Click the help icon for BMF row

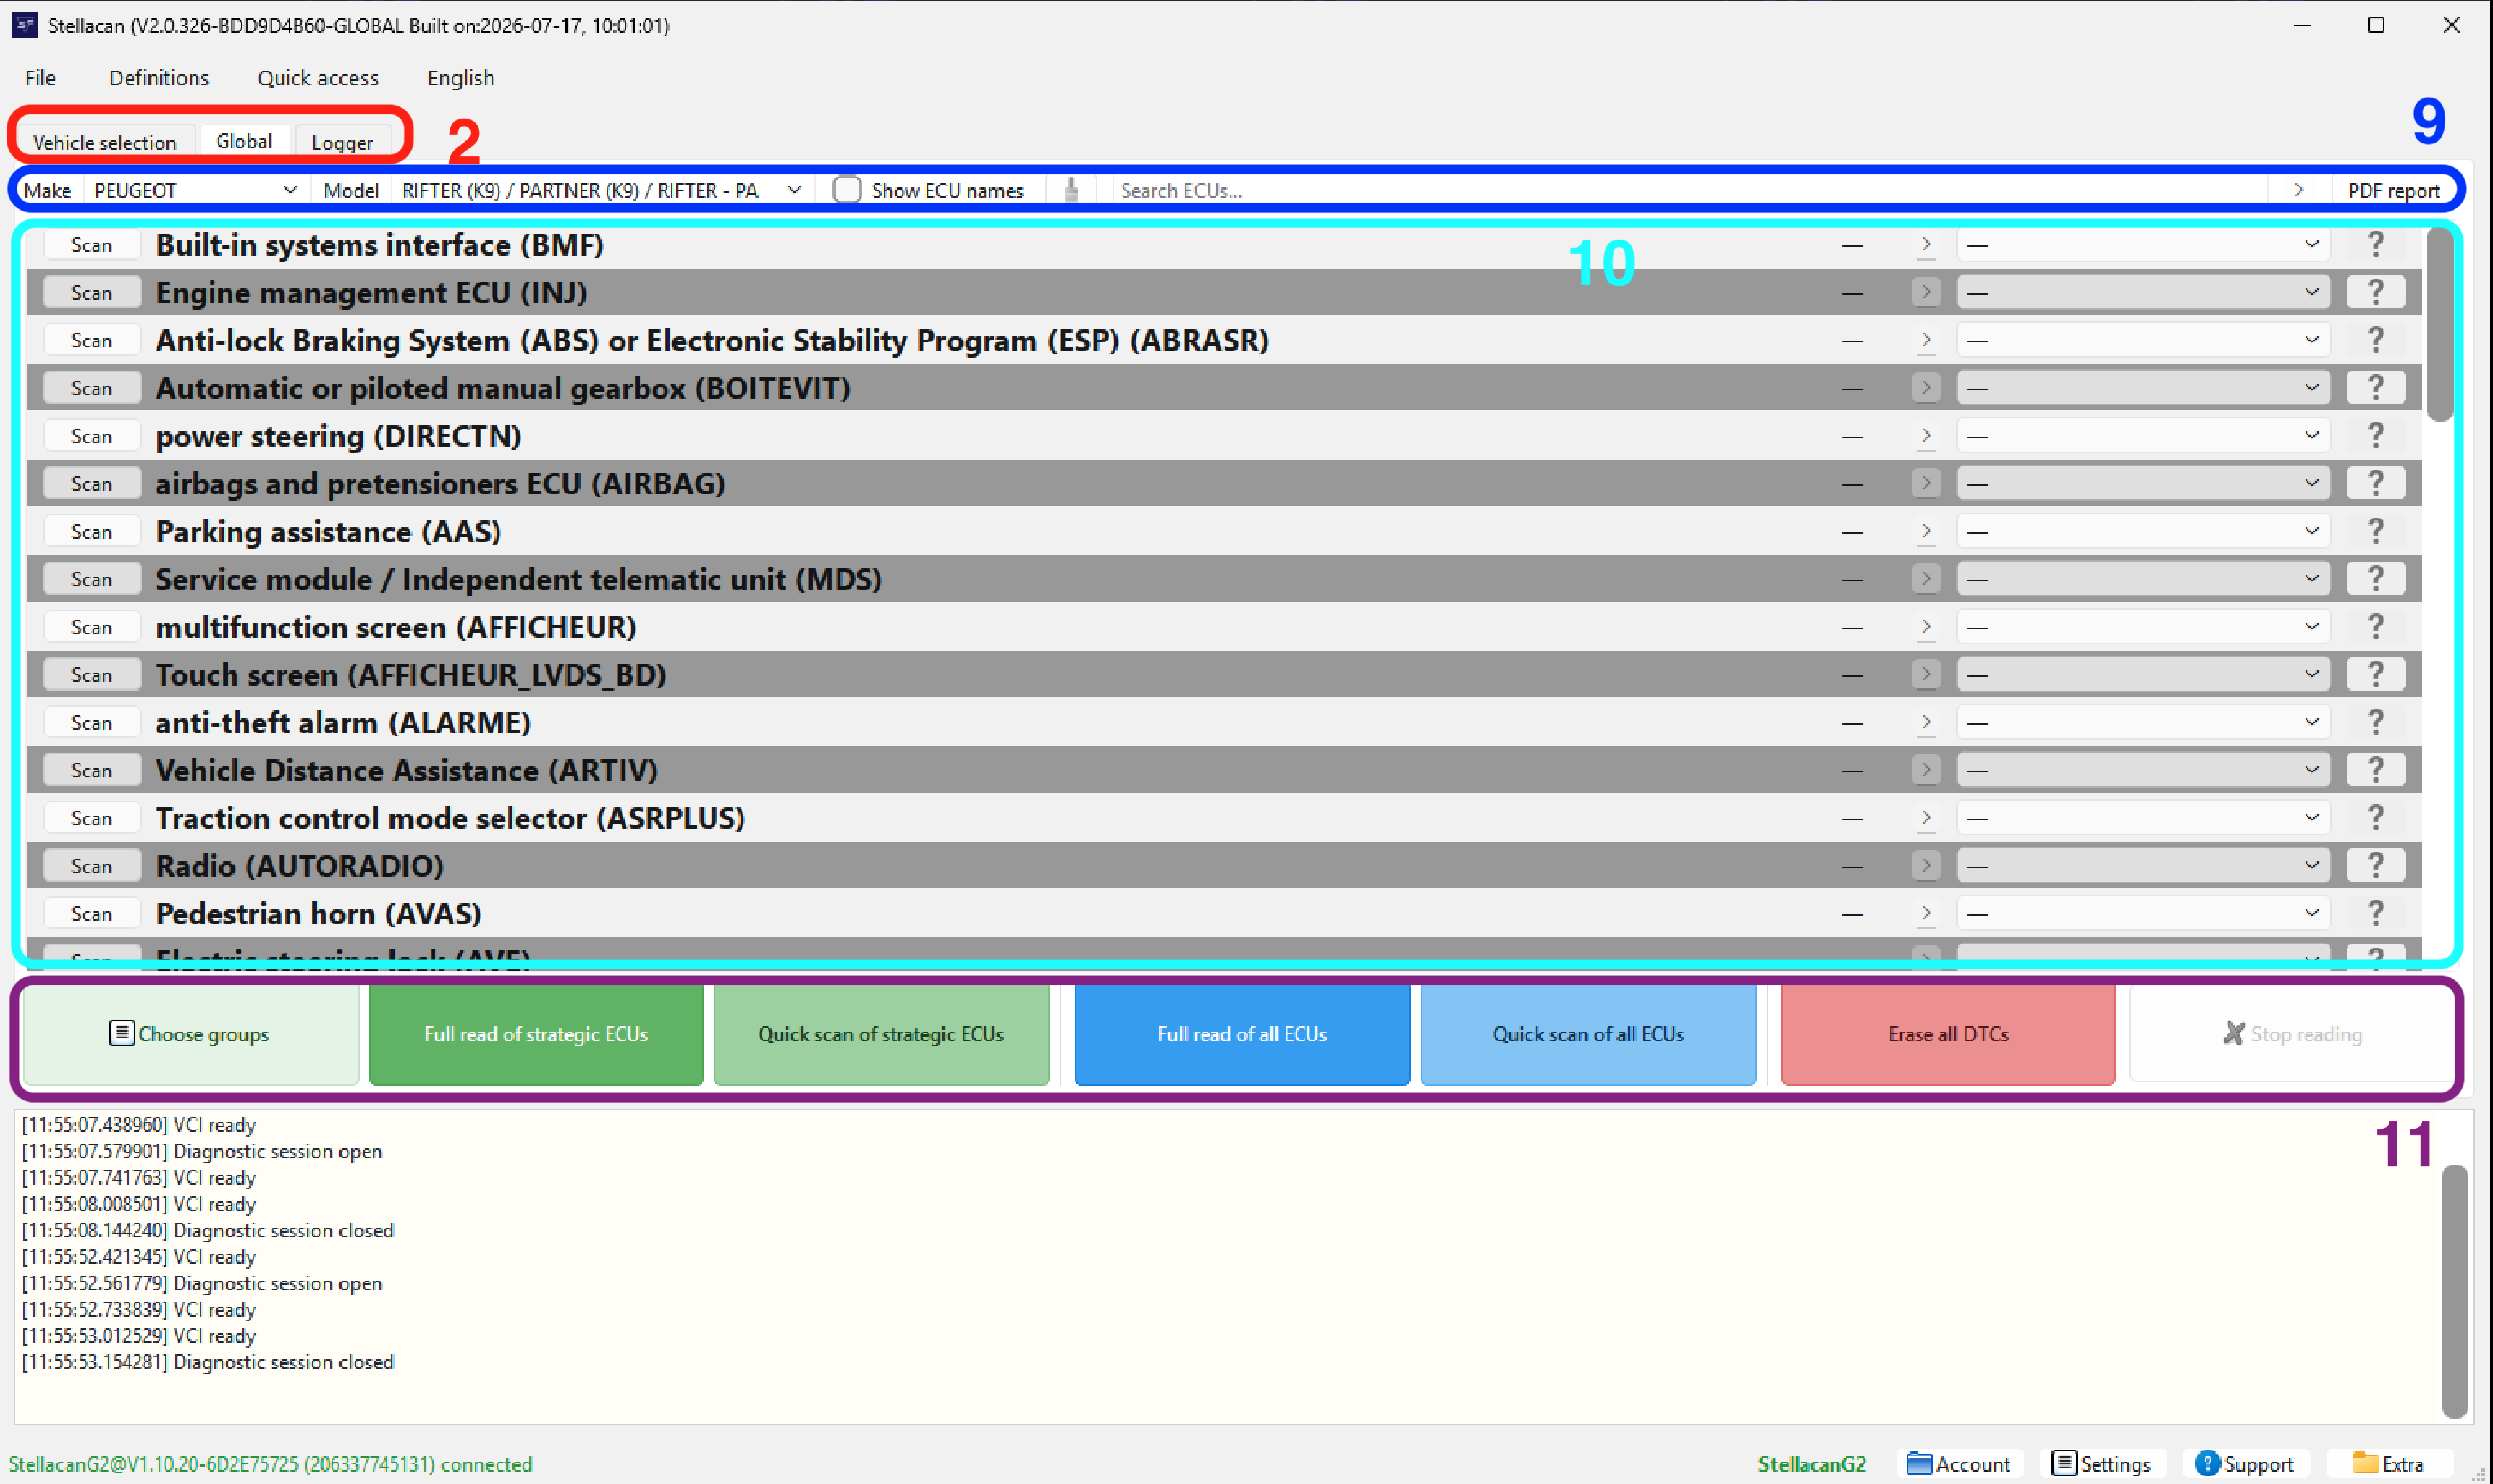(2375, 244)
